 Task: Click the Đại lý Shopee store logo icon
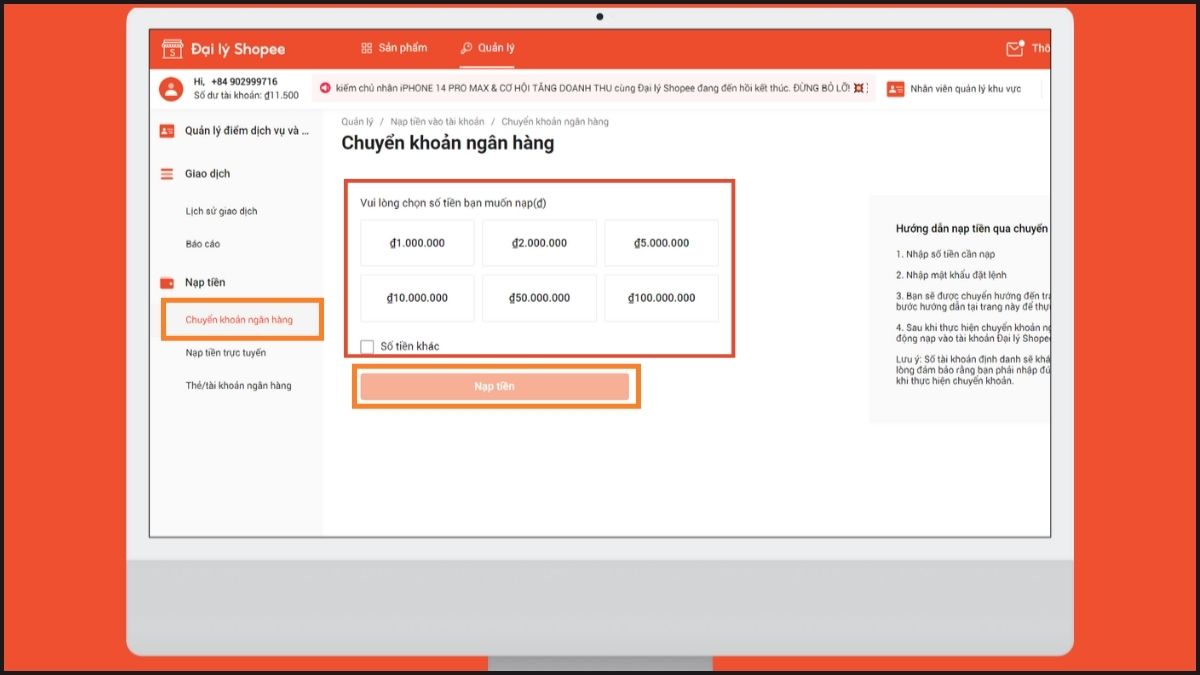(x=172, y=49)
